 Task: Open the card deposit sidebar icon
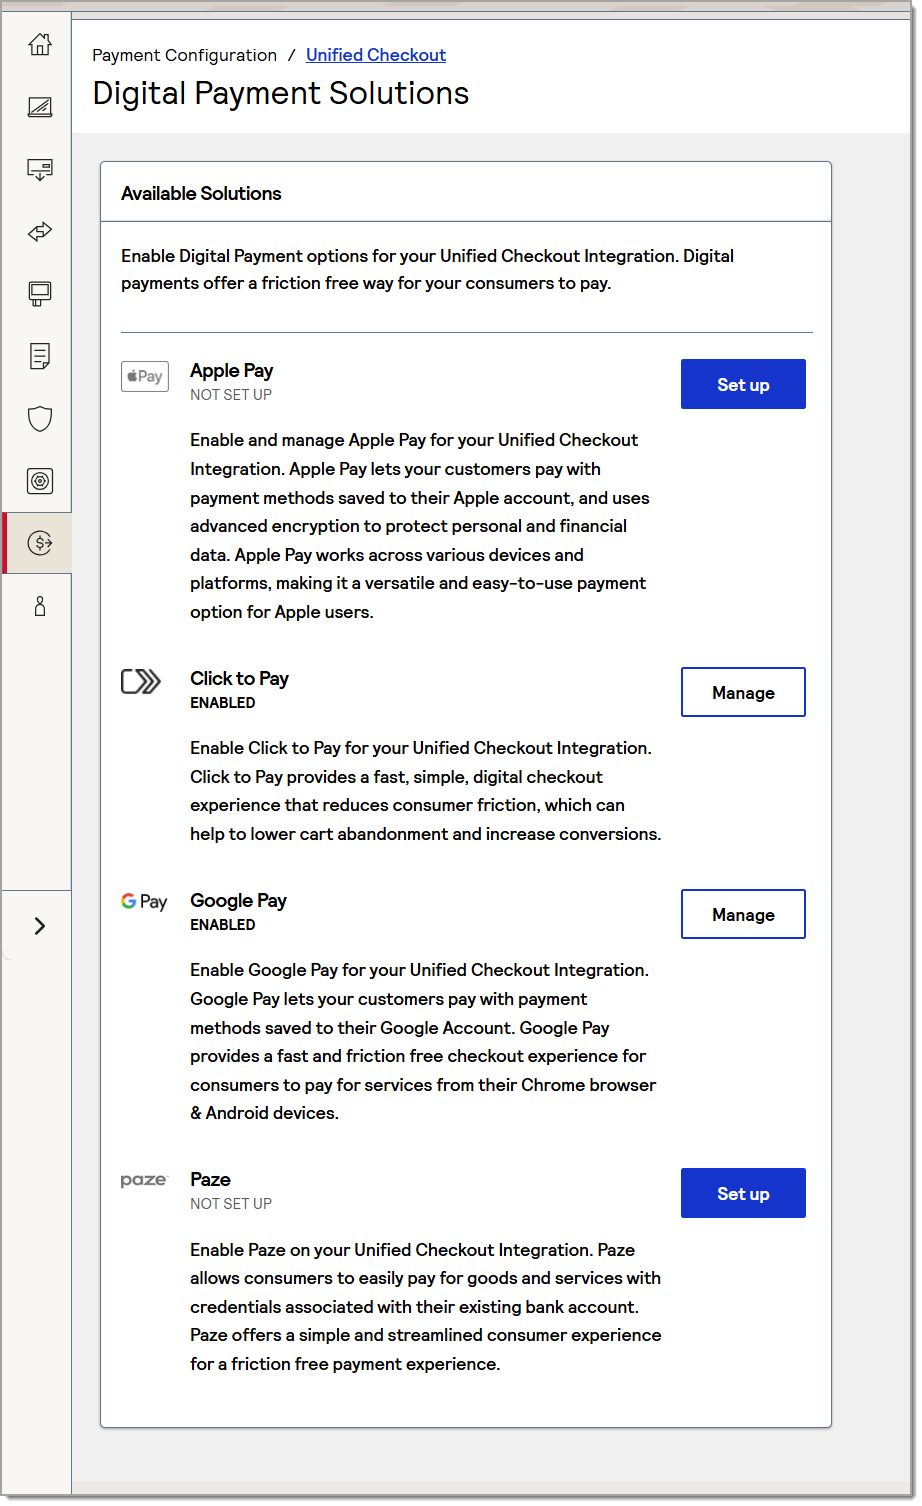[x=38, y=169]
